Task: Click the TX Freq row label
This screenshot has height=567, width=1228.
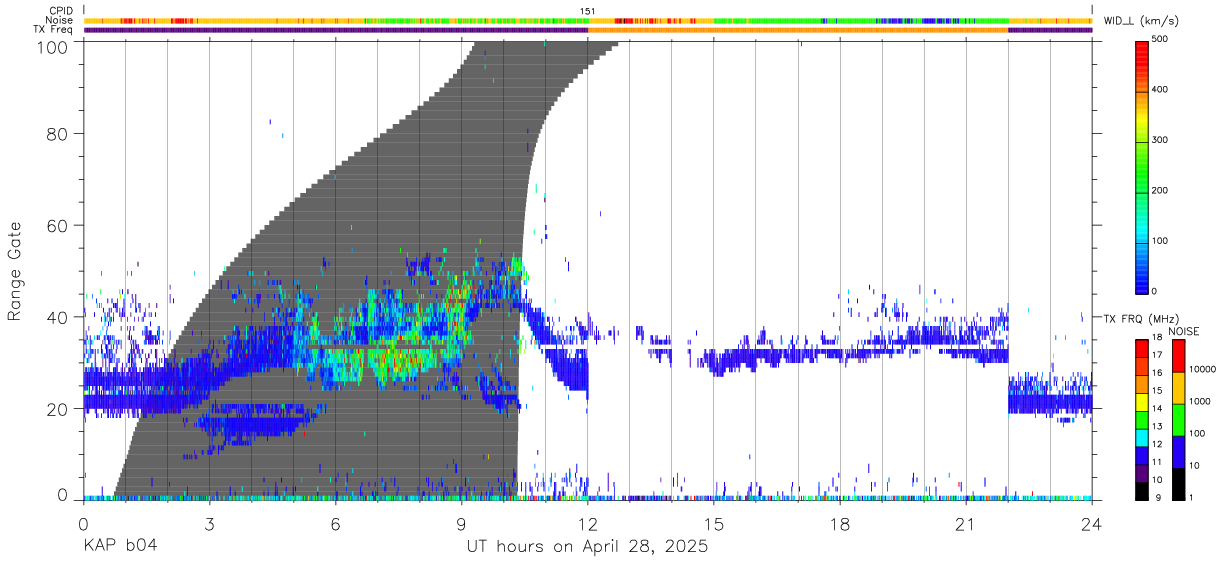Action: click(53, 30)
